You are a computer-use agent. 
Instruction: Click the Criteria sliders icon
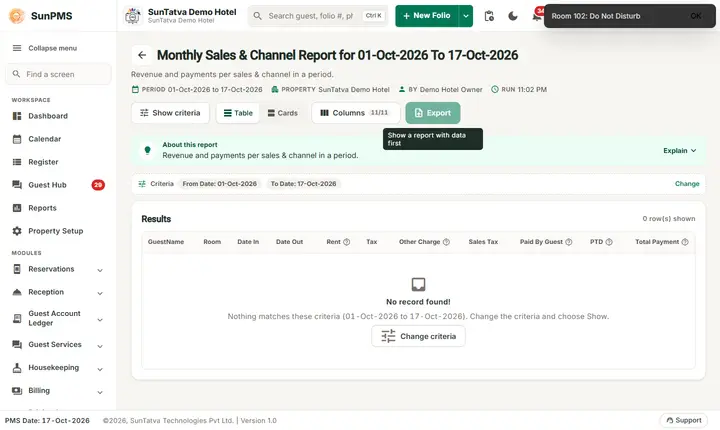click(142, 184)
